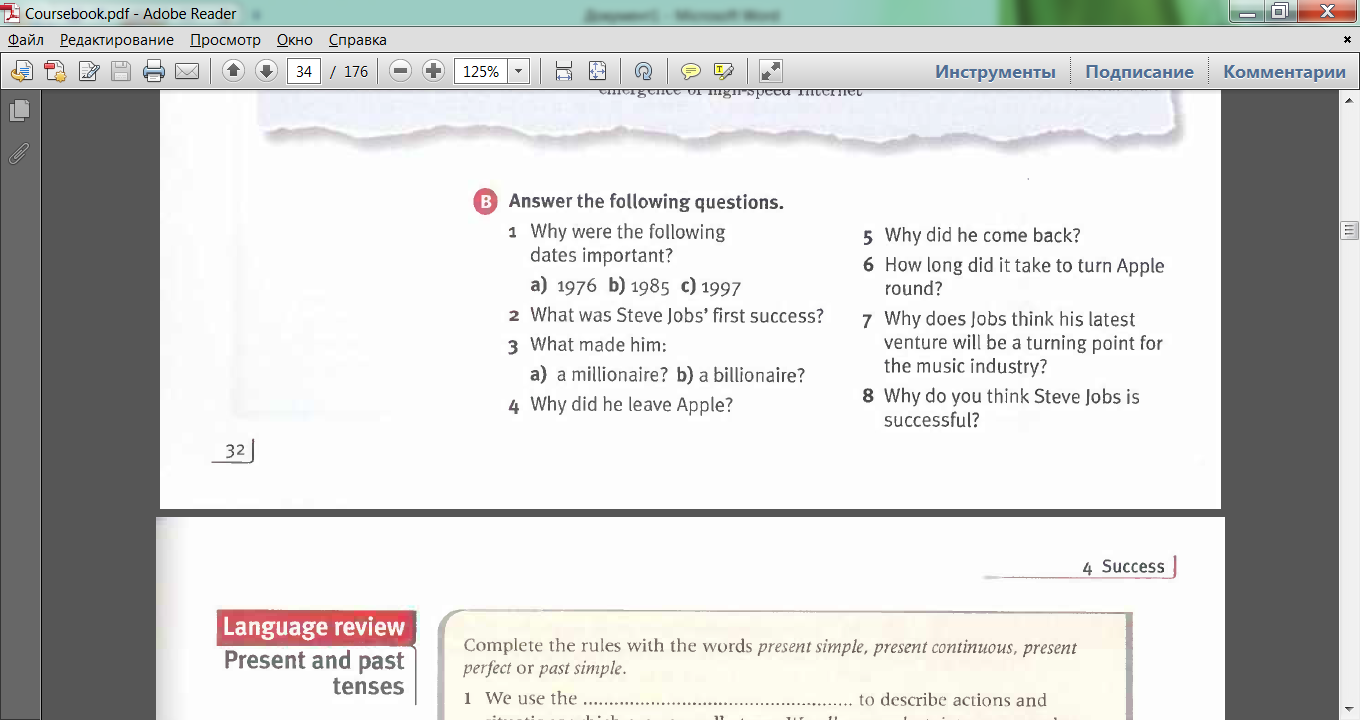1360x720 pixels.
Task: Open the Комментарии panel
Action: click(1285, 71)
